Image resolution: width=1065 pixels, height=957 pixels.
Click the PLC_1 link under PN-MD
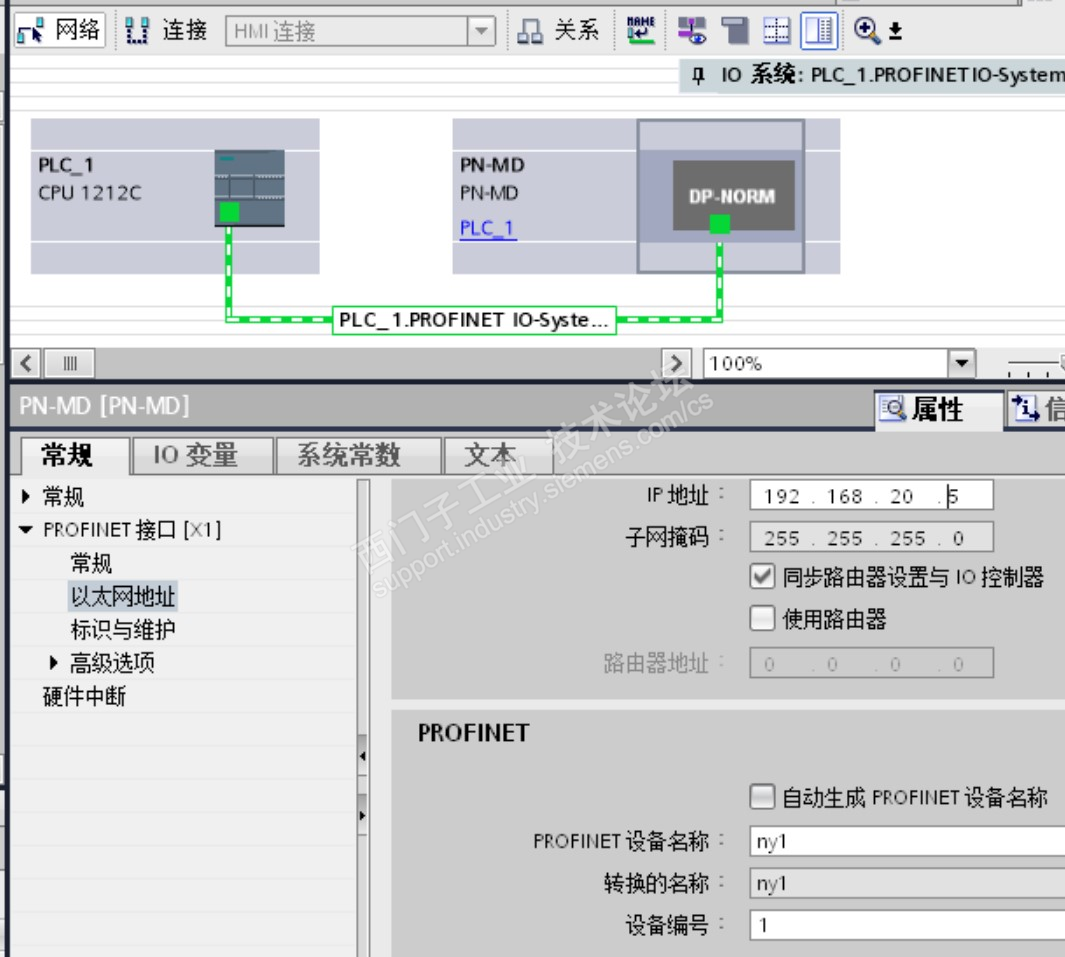pos(488,228)
